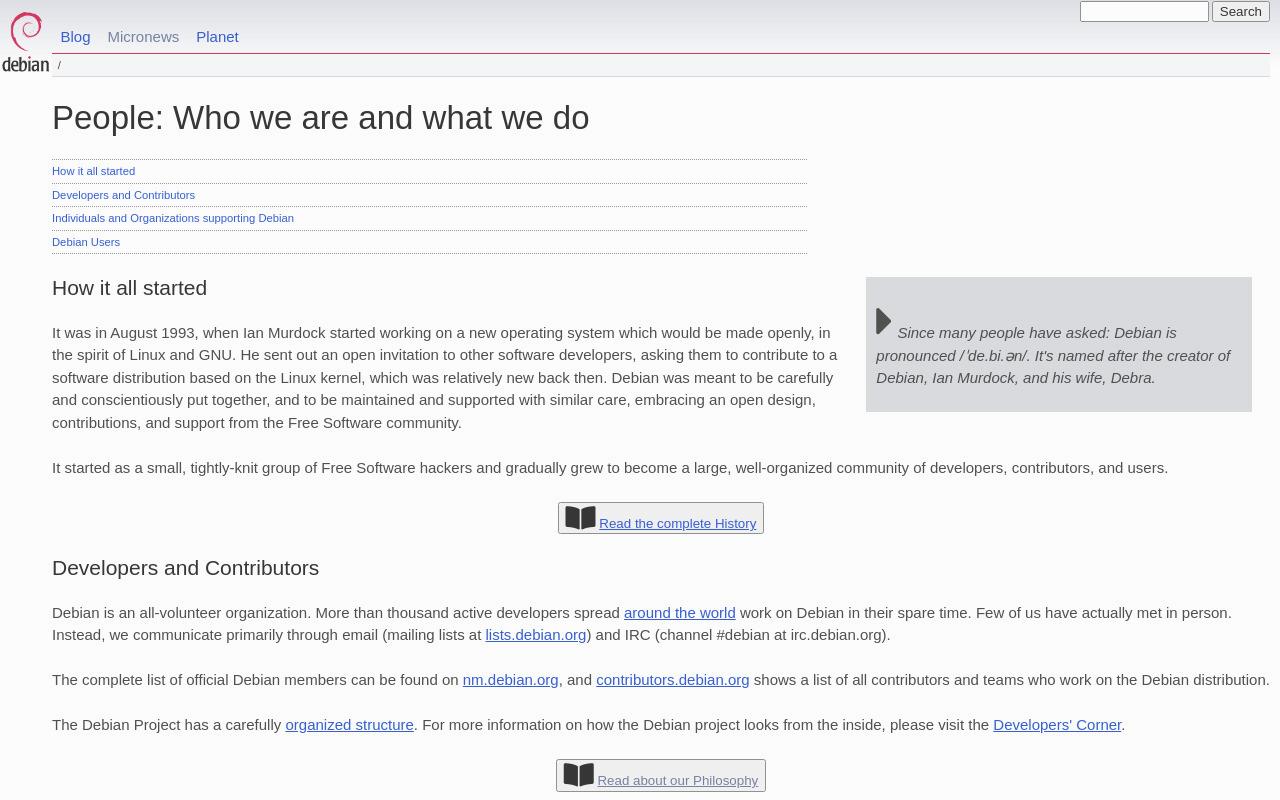1280x800 pixels.
Task: Click the page title People: Who we are
Action: 320,118
